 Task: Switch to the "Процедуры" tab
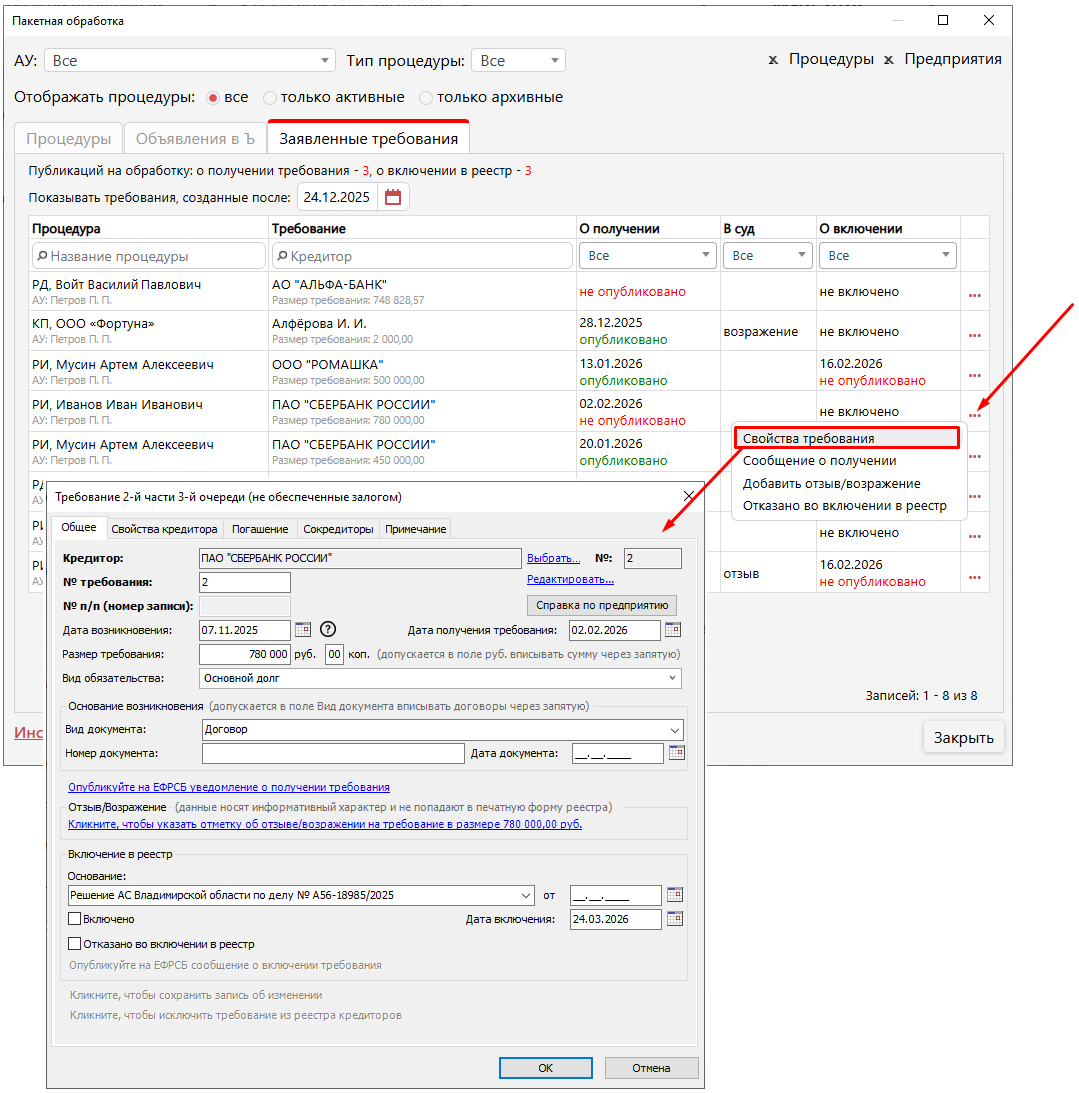[x=68, y=139]
